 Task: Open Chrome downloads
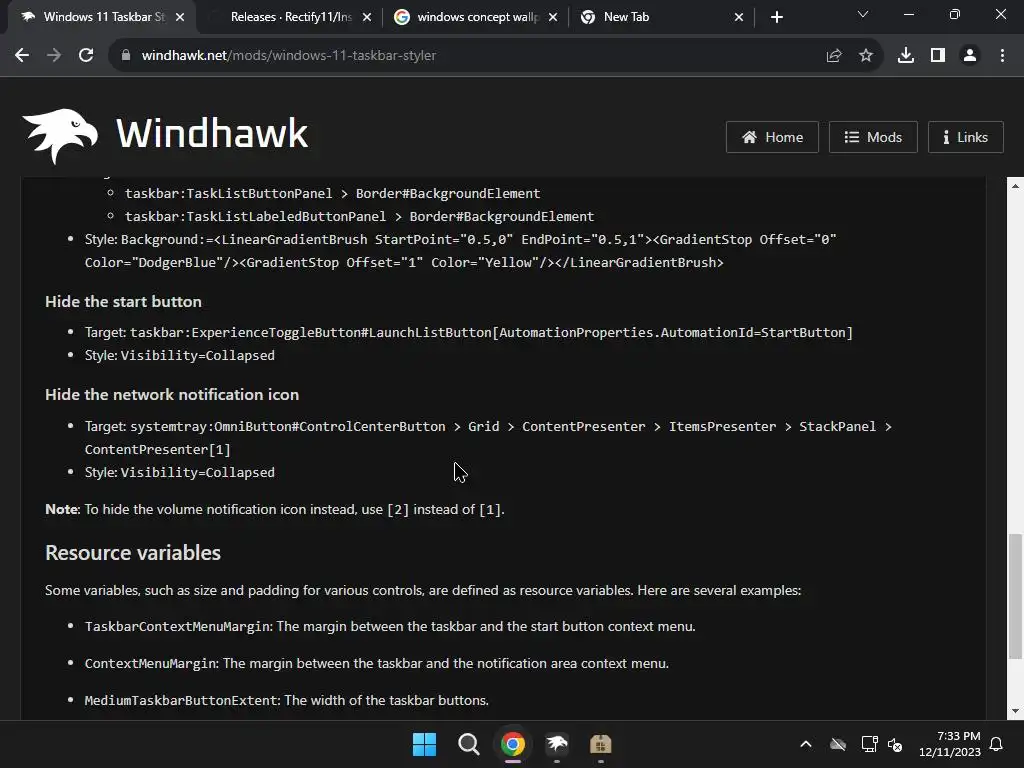tap(905, 56)
